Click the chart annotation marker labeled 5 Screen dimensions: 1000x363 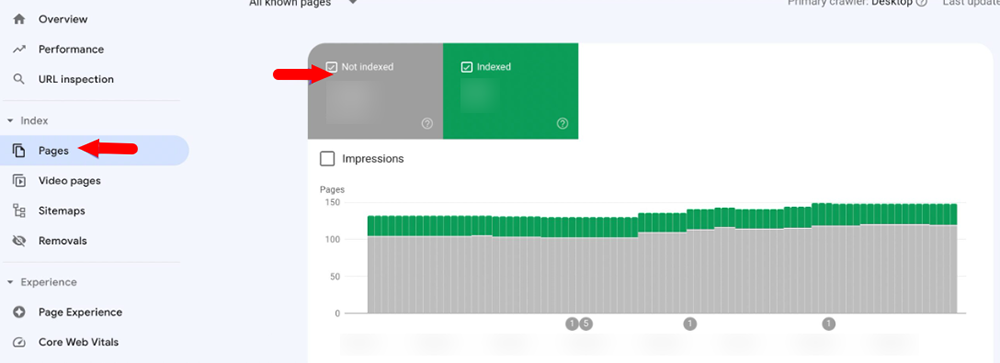coord(585,323)
